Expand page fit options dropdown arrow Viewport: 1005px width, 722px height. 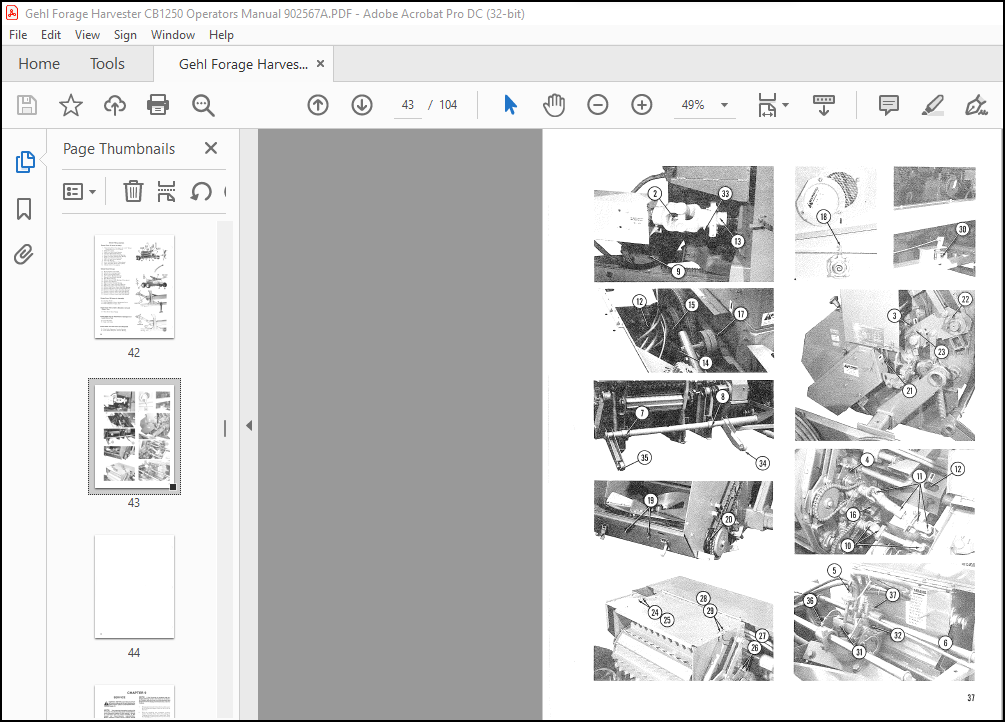[786, 105]
